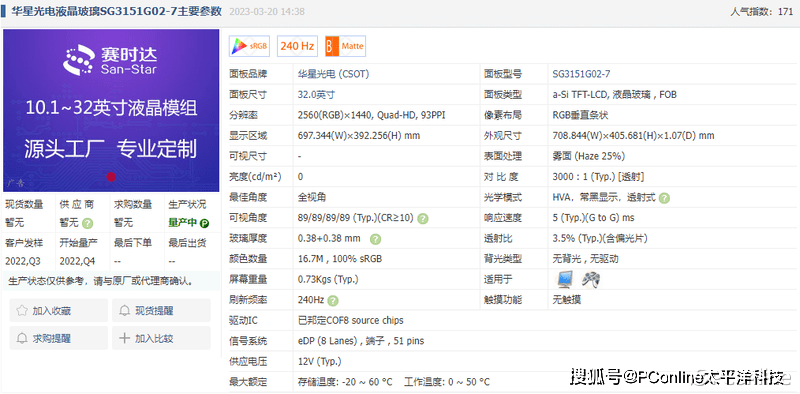Click the sRGB color gamut badge
The image size is (800, 394).
(x=249, y=46)
